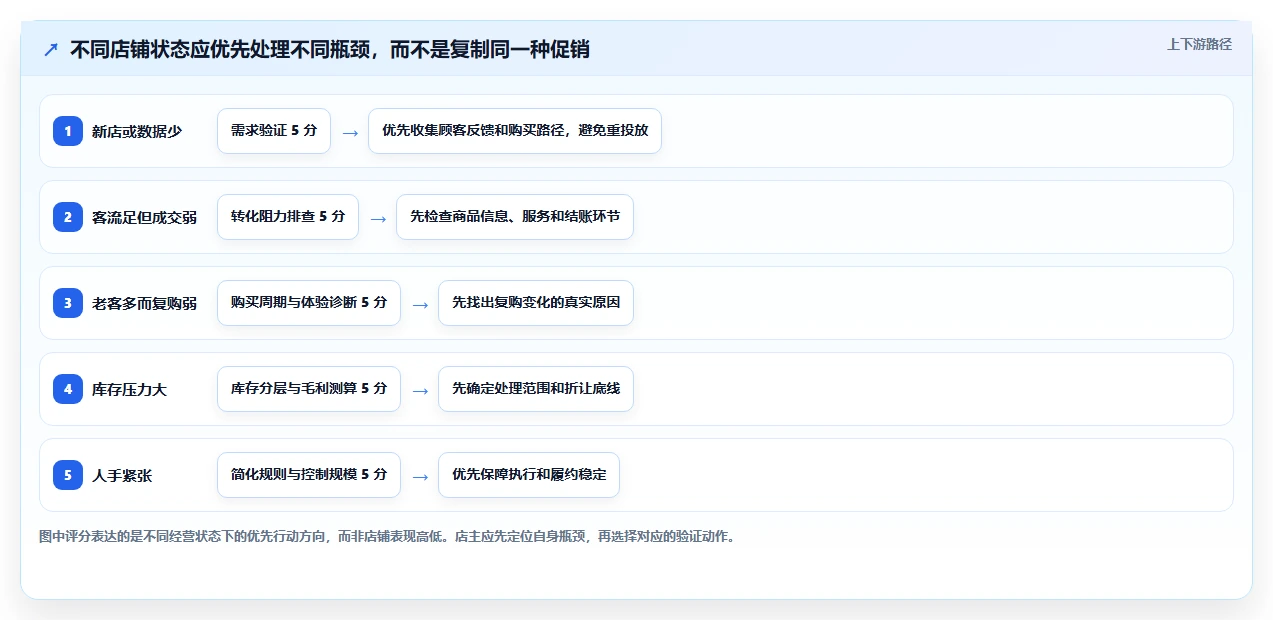This screenshot has height=620, width=1273.
Task: Select the 新店或数据少 row label
Action: pyautogui.click(x=137, y=131)
